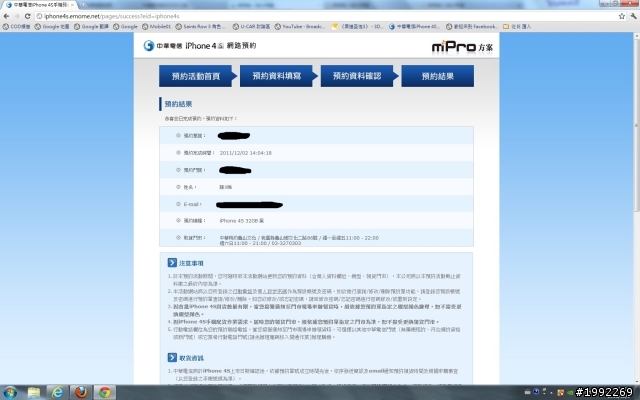Bookmark this page with the star icon
Viewport: 640px width, 400px height.
coord(622,16)
